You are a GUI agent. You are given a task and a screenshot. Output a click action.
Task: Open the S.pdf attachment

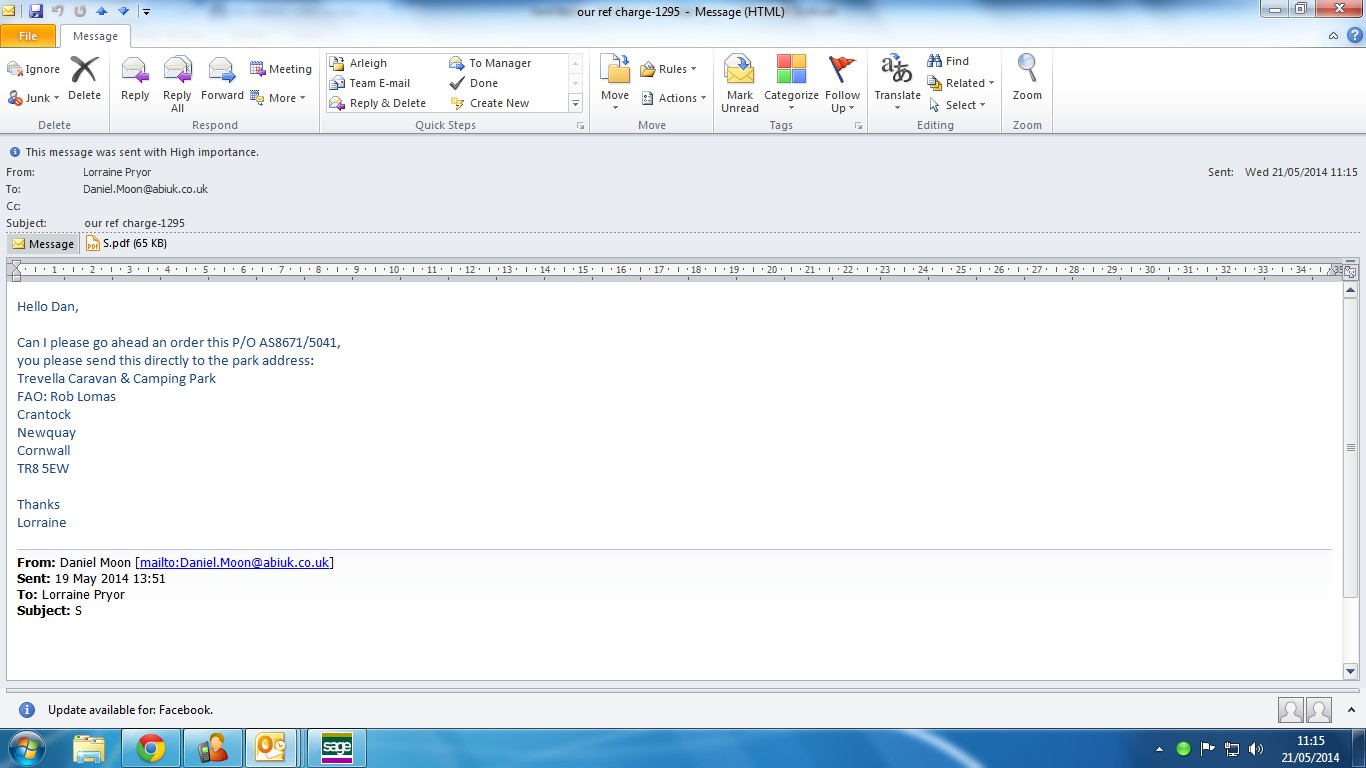click(x=127, y=243)
